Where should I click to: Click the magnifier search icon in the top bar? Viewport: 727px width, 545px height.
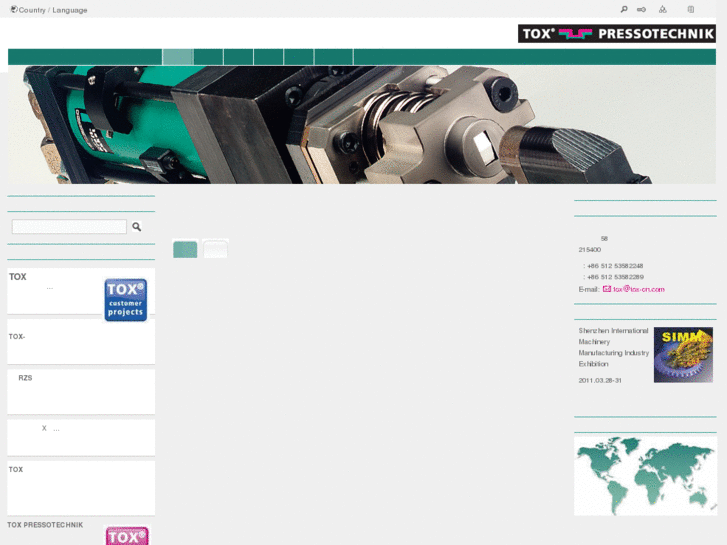(624, 9)
